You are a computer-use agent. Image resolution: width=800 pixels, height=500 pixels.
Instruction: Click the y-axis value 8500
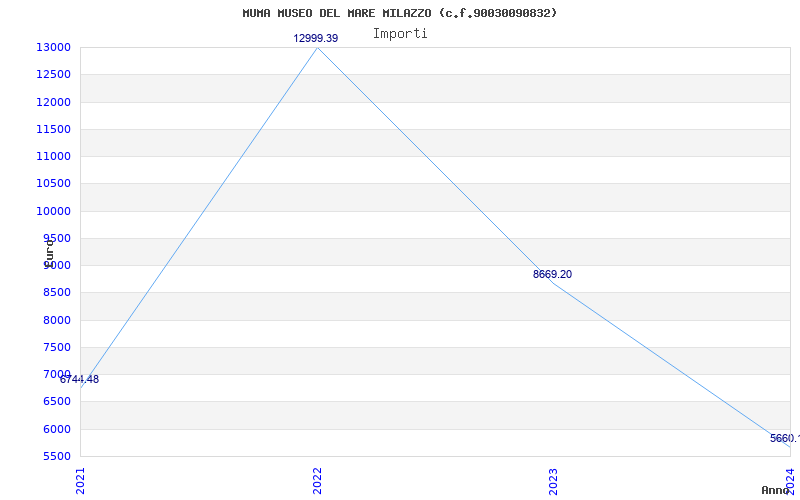click(56, 293)
